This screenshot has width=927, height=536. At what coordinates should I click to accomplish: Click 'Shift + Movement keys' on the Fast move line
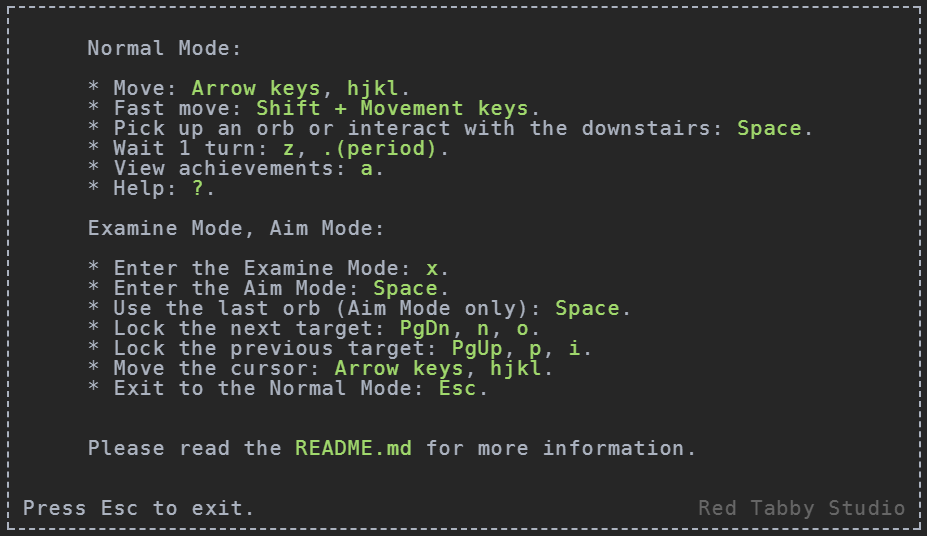[x=392, y=109]
